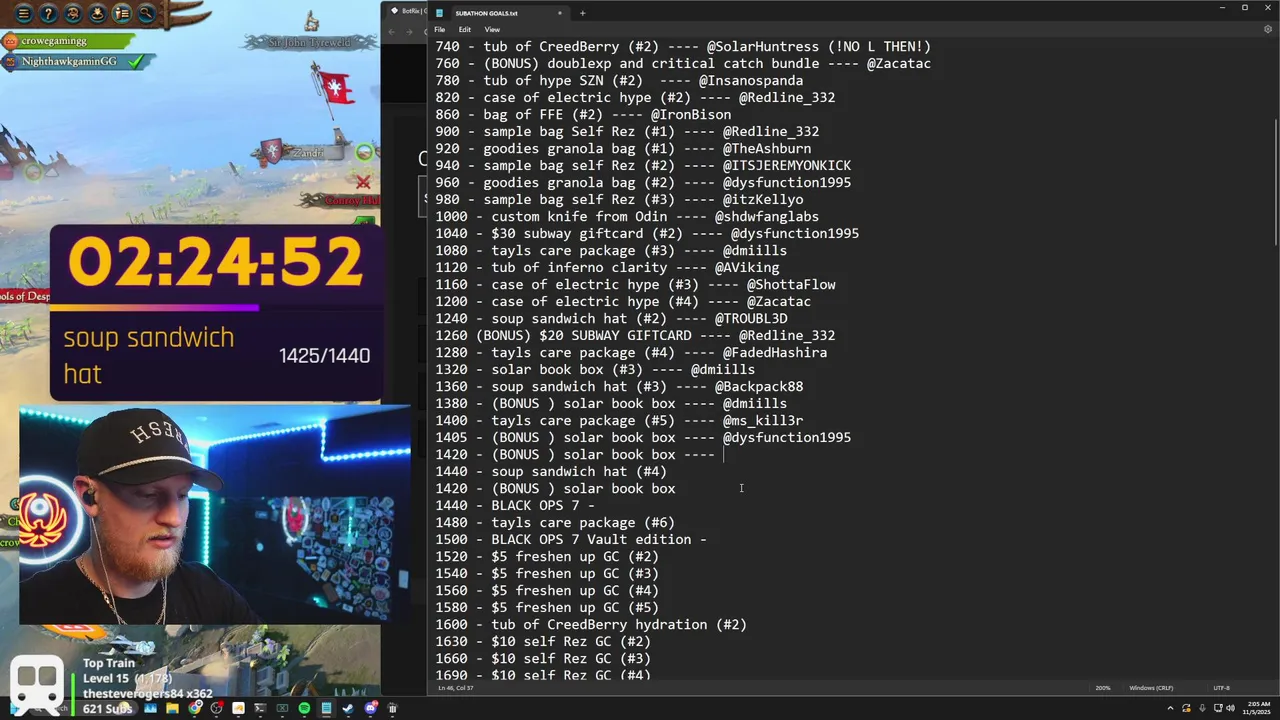1280x720 pixels.
Task: Click '1580 - $5 freshen up GC (#5)' line
Action: pos(547,607)
